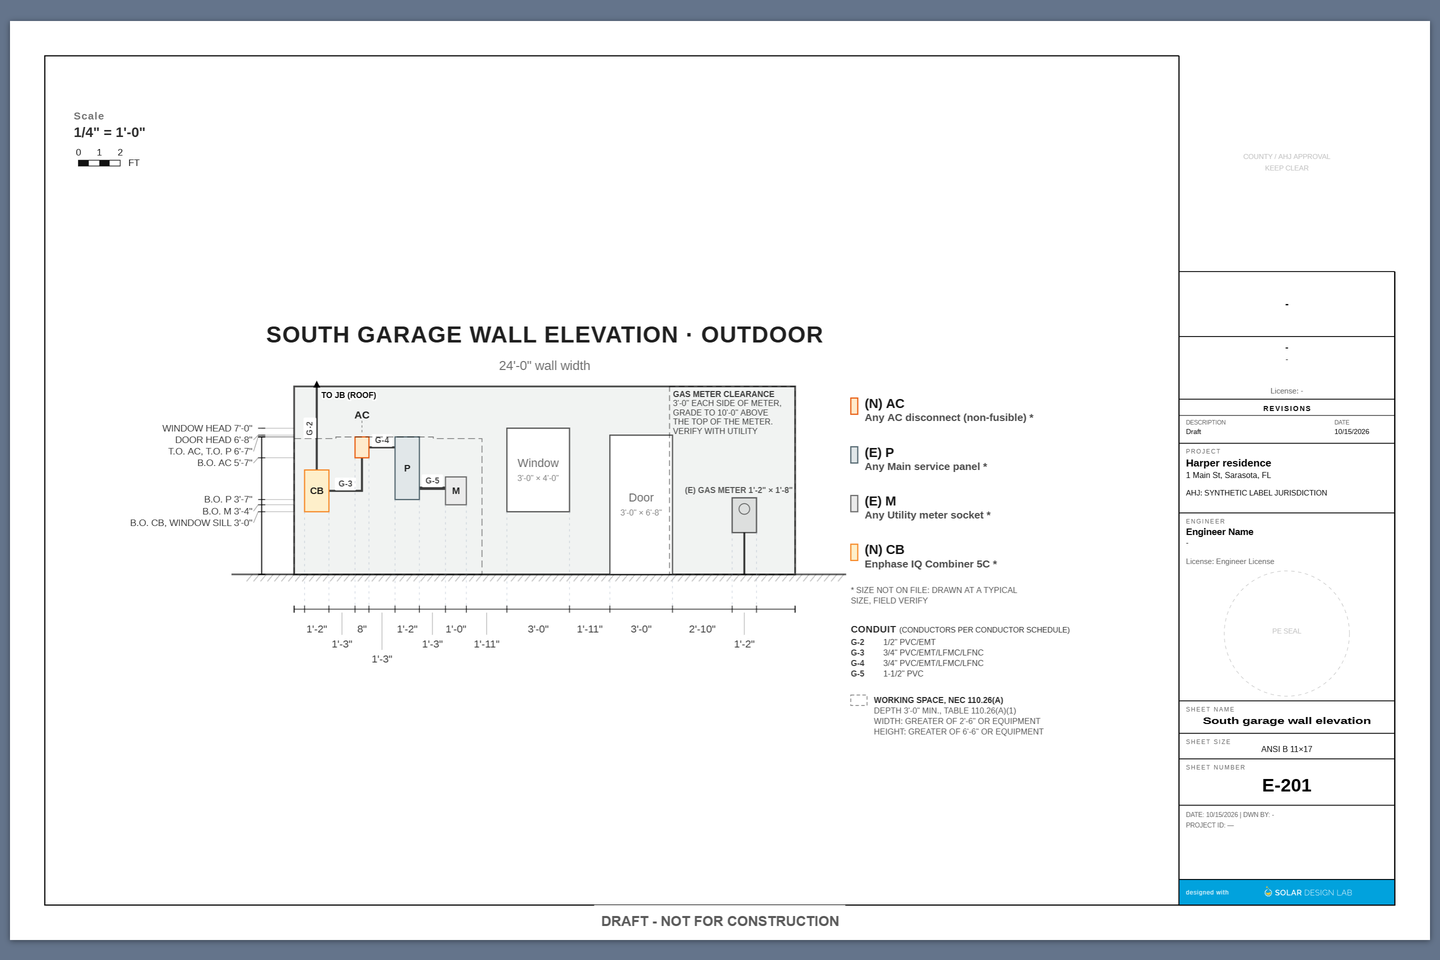Click the 'WINDOW HEAD 7'-0"' height label
The height and width of the screenshot is (960, 1440).
[207, 428]
